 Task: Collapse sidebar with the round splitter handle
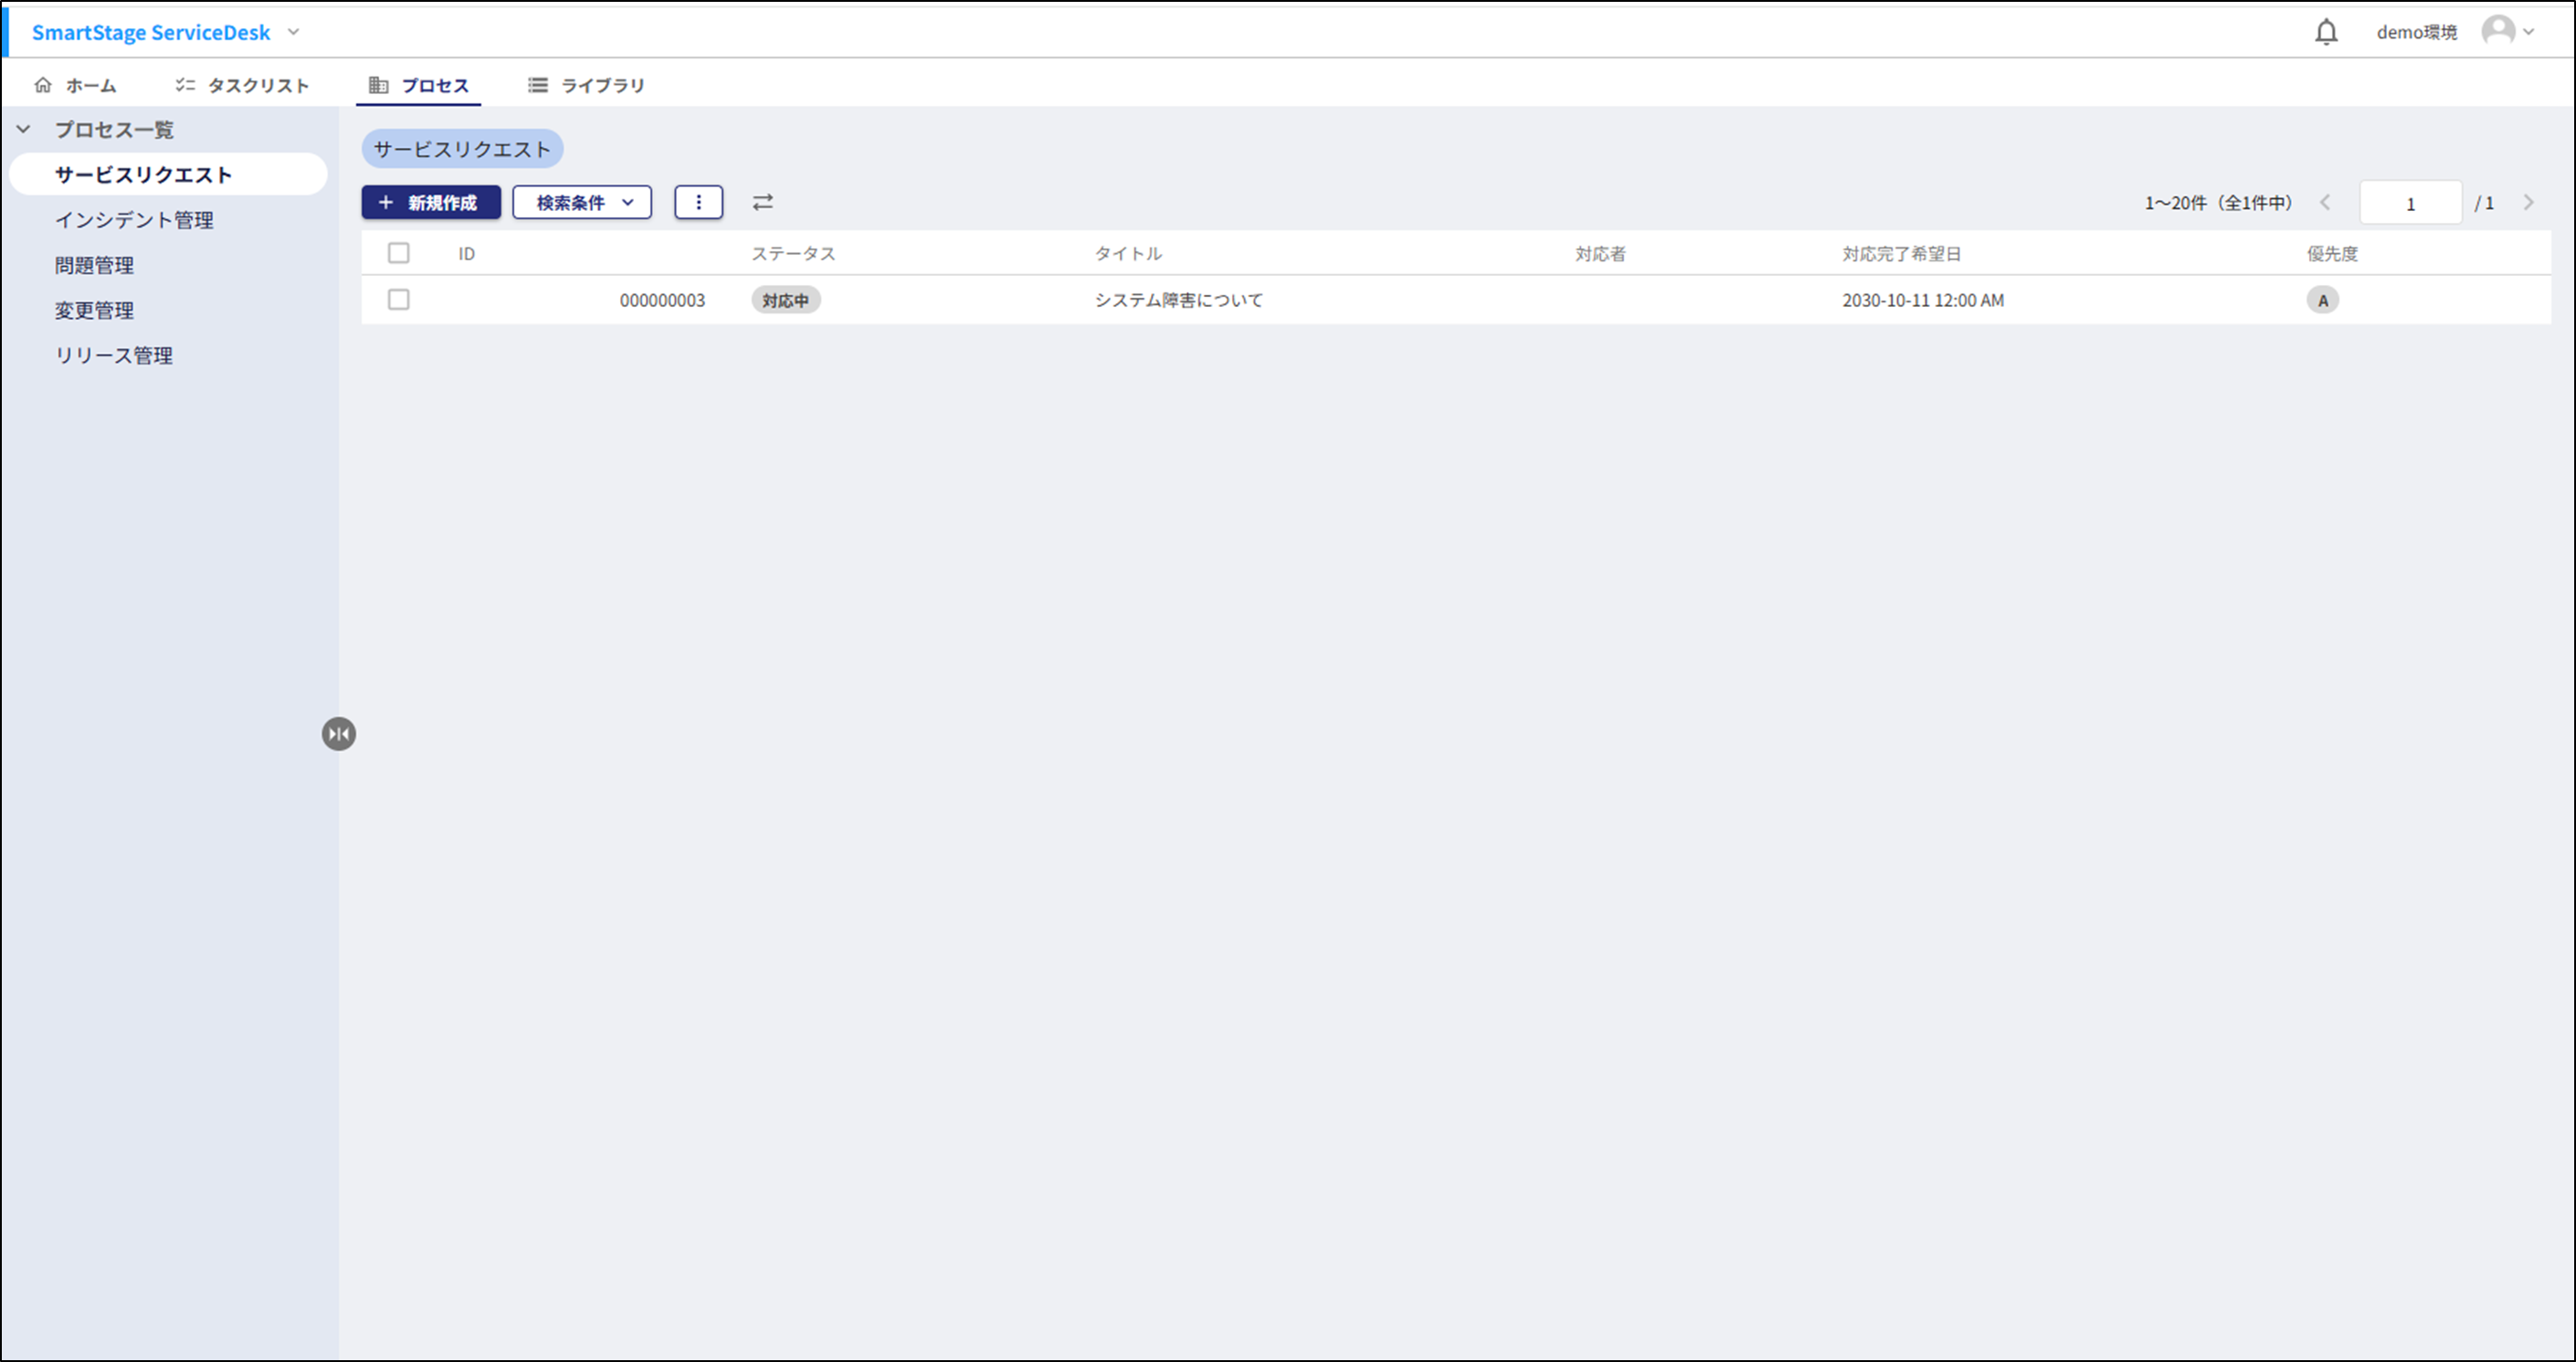[339, 734]
